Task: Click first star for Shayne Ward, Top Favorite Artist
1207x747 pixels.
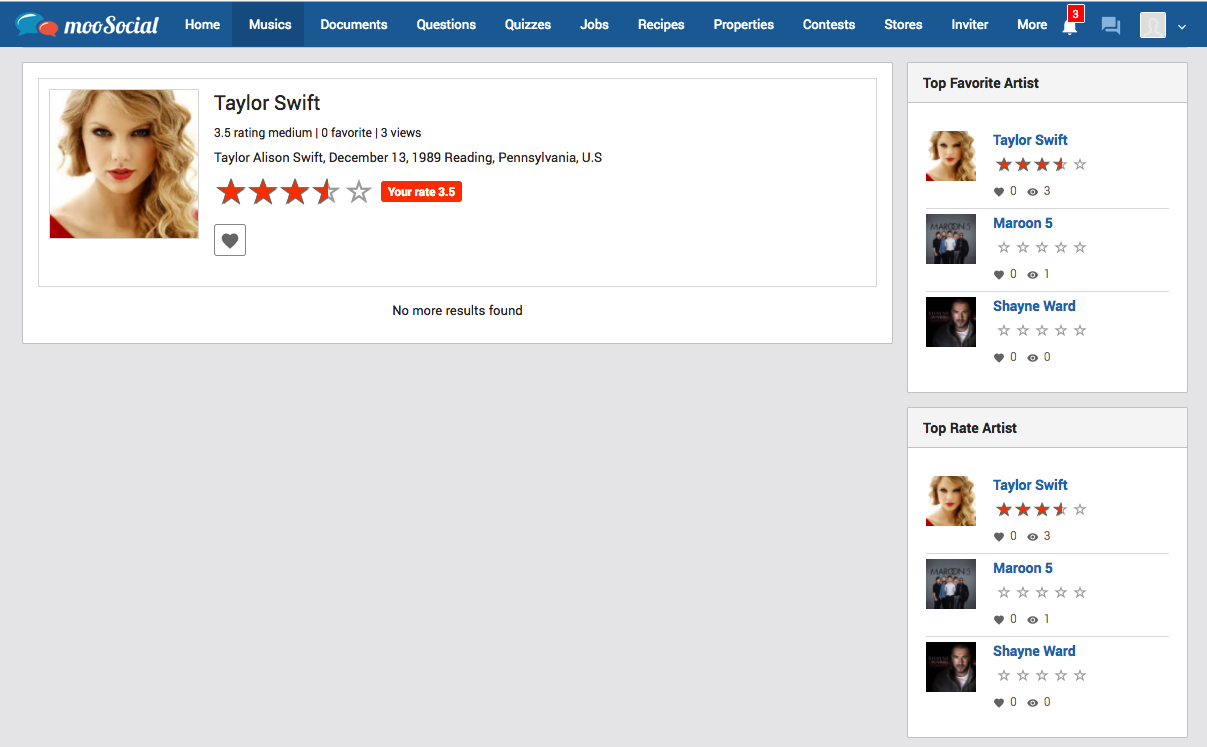Action: coord(1004,330)
